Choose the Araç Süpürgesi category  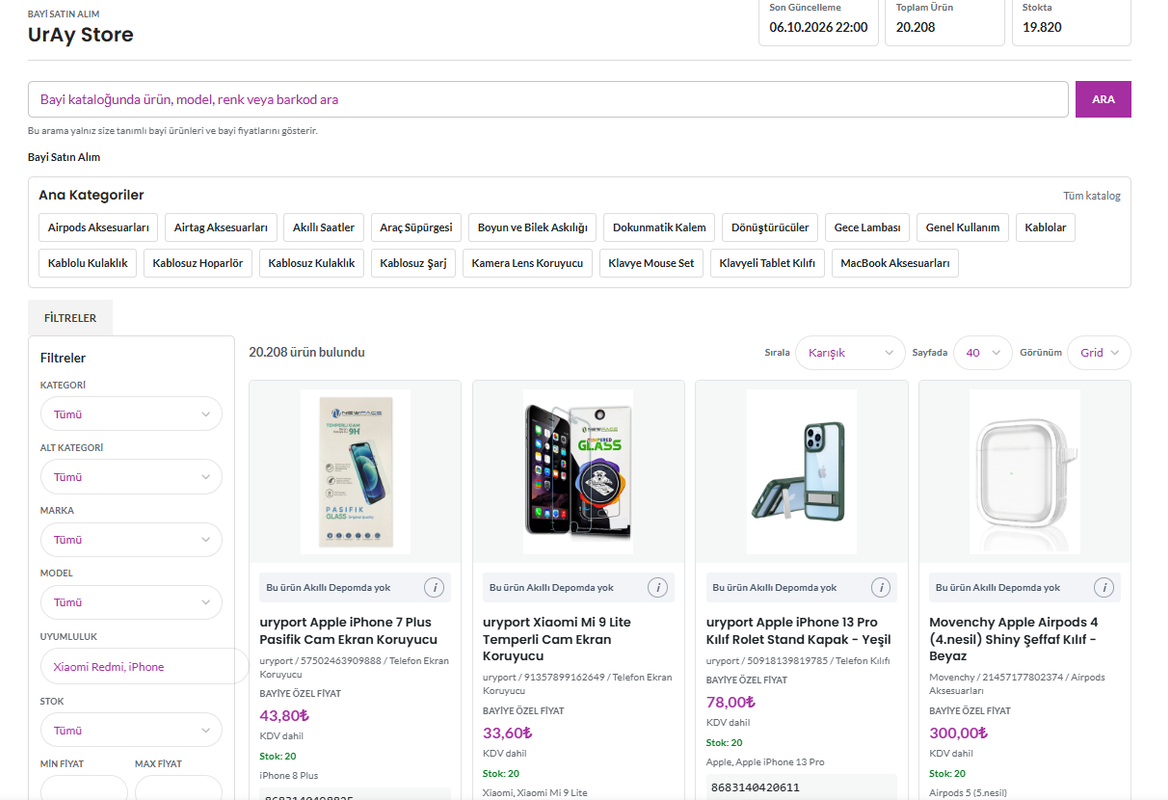416,227
